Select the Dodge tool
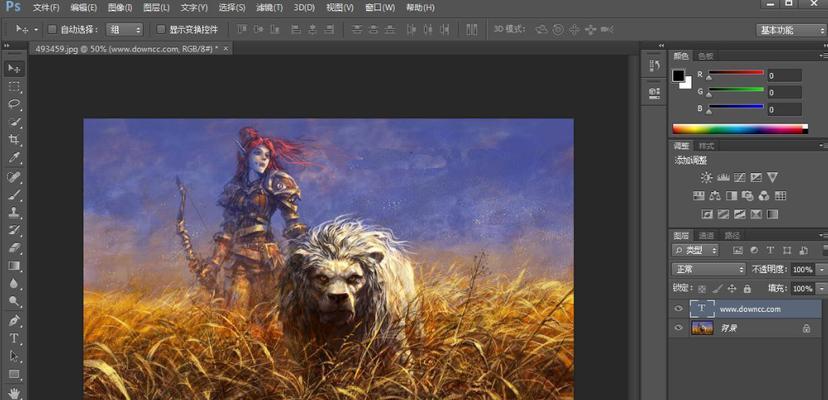Image resolution: width=828 pixels, height=400 pixels. coord(14,302)
